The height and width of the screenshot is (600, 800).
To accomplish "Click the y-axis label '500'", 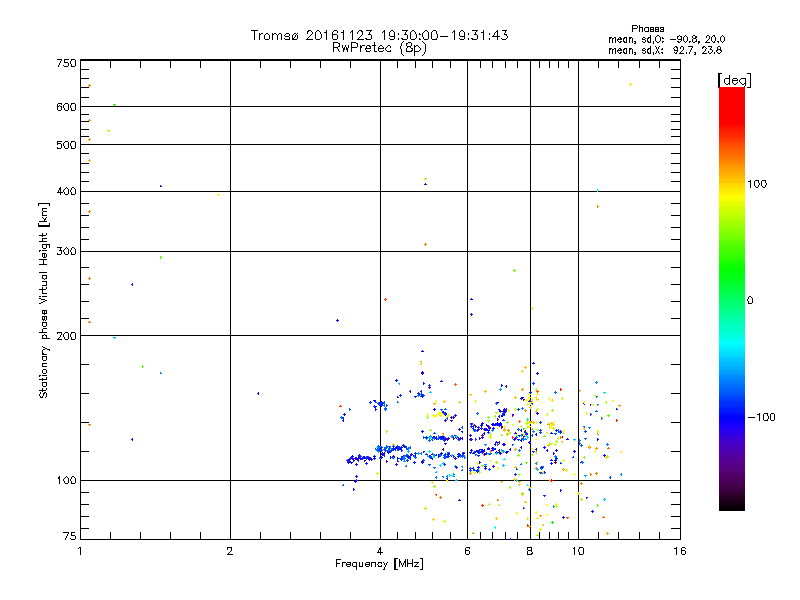I will pos(66,145).
